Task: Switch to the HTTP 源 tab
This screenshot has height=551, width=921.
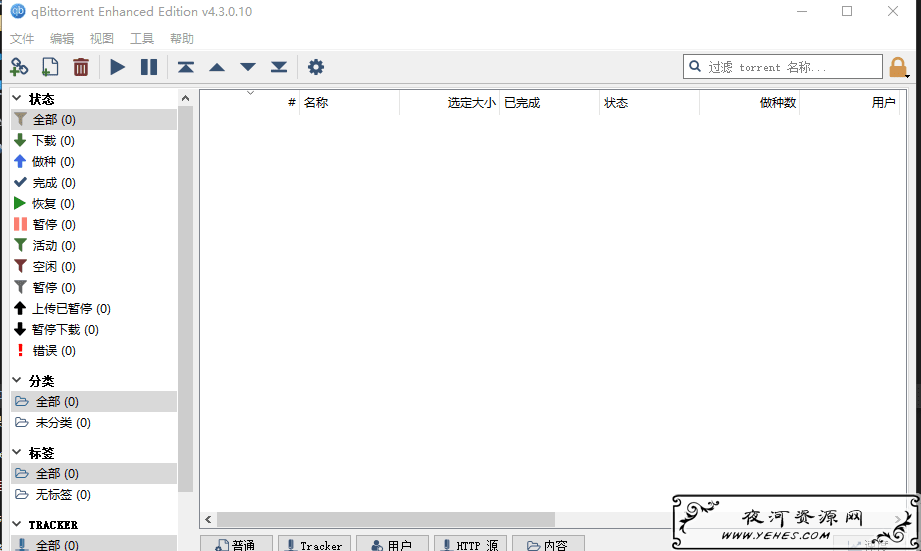Action: tap(470, 545)
